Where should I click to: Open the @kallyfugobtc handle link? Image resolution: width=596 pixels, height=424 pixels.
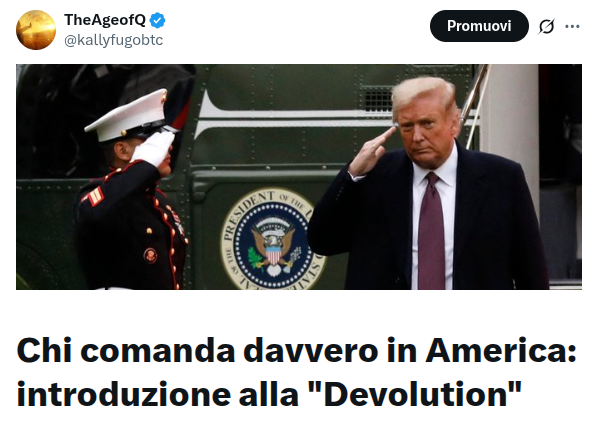[x=114, y=40]
